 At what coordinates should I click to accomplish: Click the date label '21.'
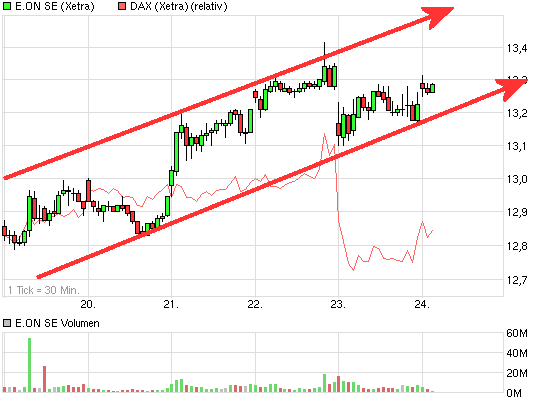tap(171, 304)
